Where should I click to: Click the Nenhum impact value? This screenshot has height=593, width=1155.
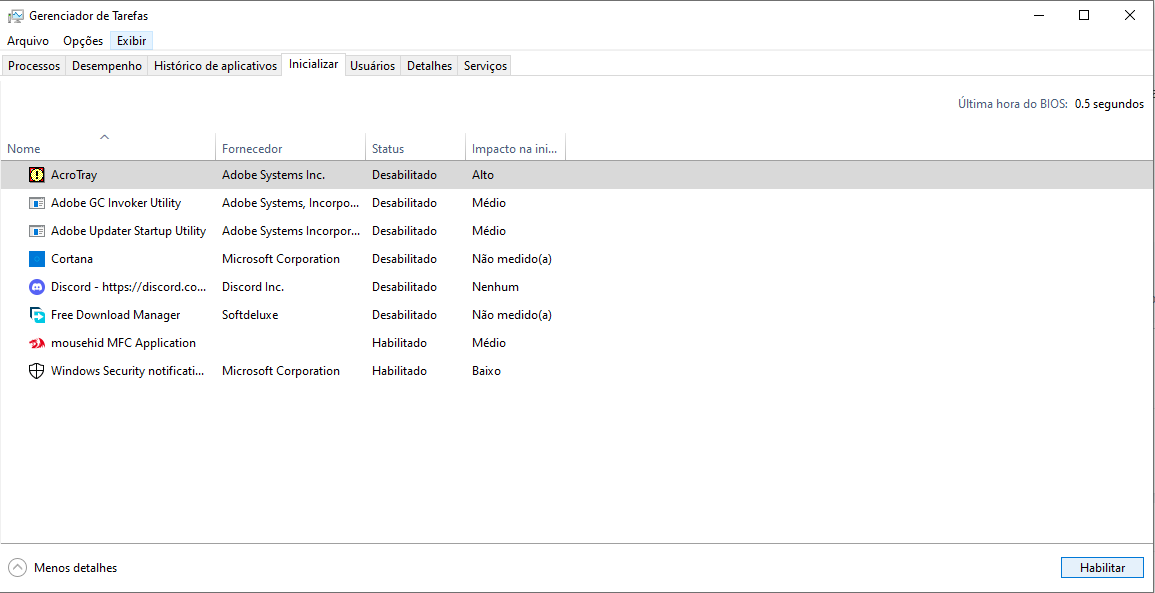495,287
